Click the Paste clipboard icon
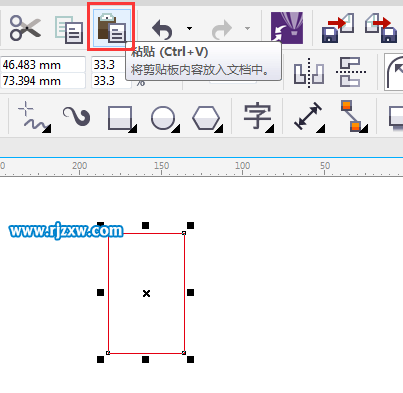 pos(111,28)
